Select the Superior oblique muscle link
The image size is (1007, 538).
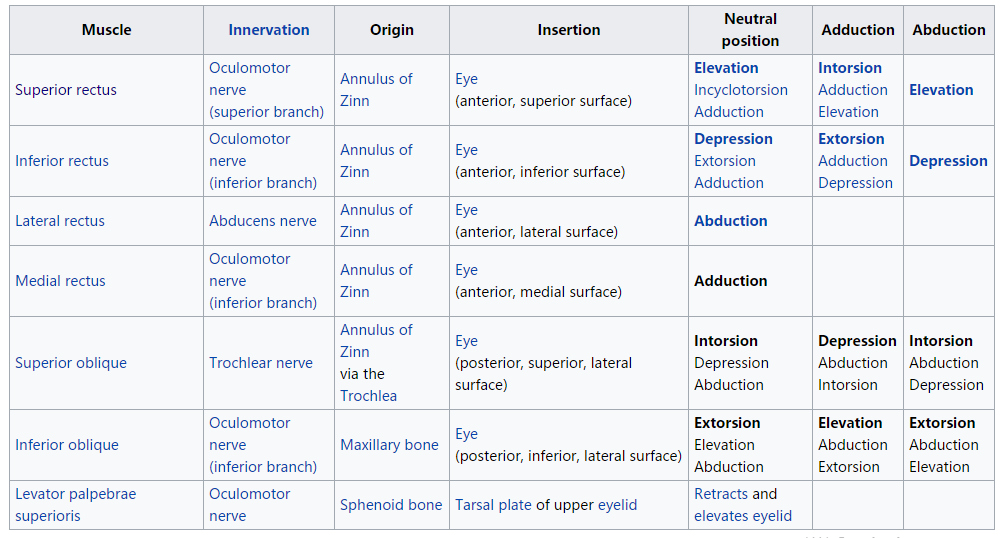point(71,363)
